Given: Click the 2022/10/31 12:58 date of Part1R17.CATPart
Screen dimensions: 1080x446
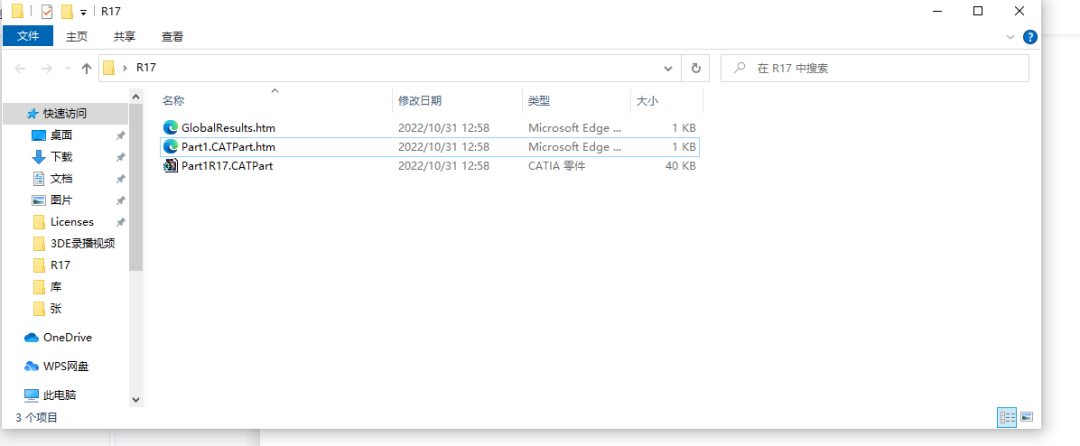Looking at the screenshot, I should point(444,166).
